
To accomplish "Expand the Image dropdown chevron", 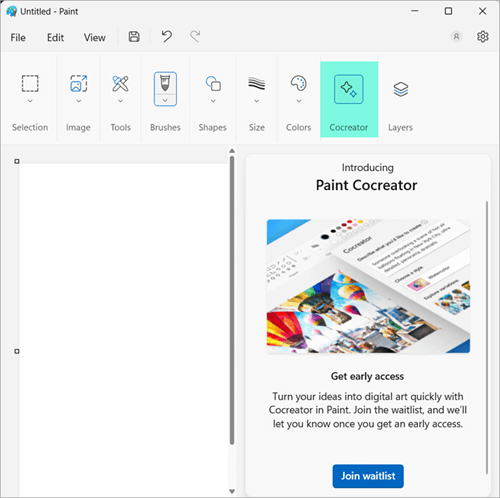I will [79, 101].
